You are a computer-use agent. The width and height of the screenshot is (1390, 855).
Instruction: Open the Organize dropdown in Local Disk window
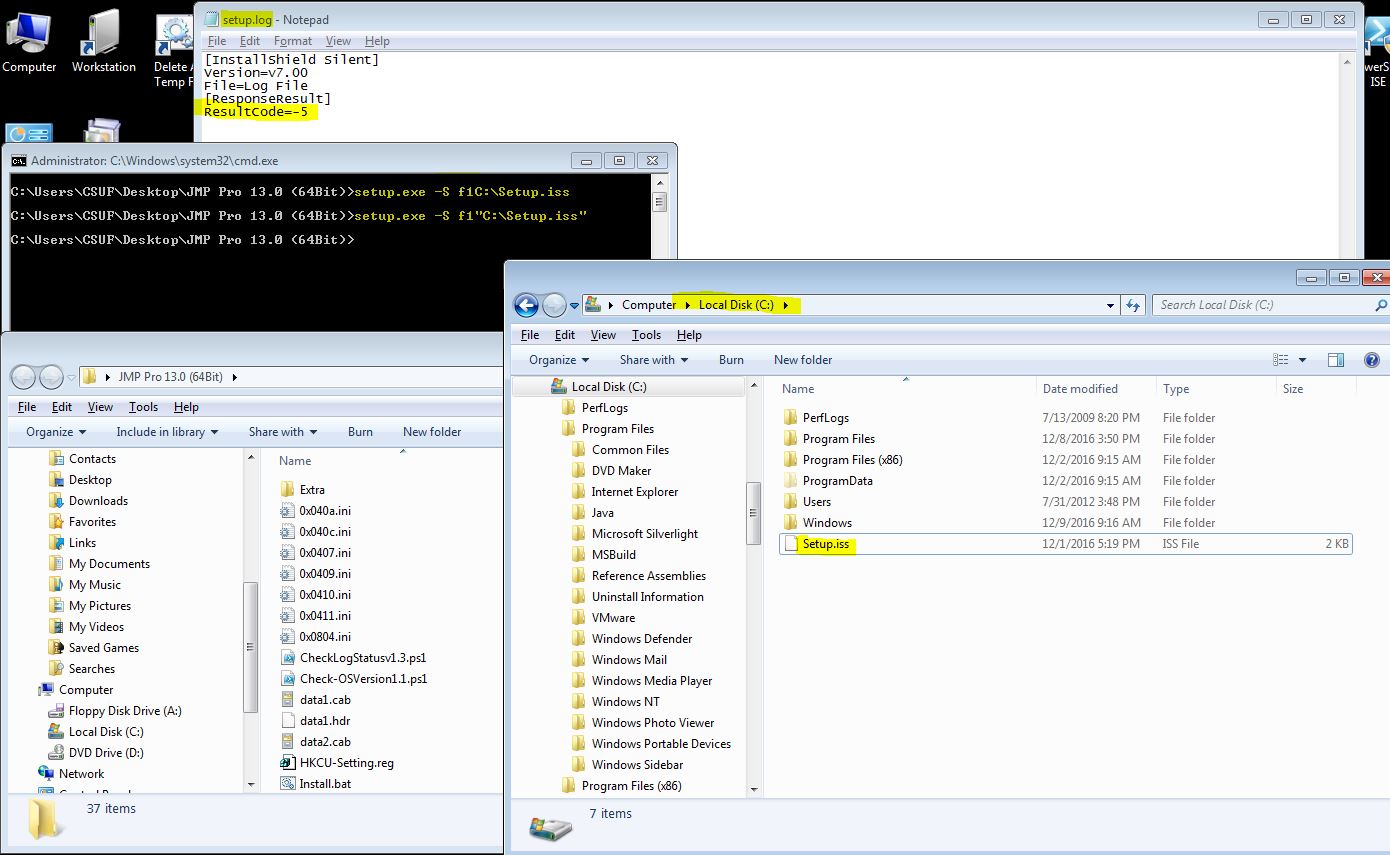(x=559, y=360)
